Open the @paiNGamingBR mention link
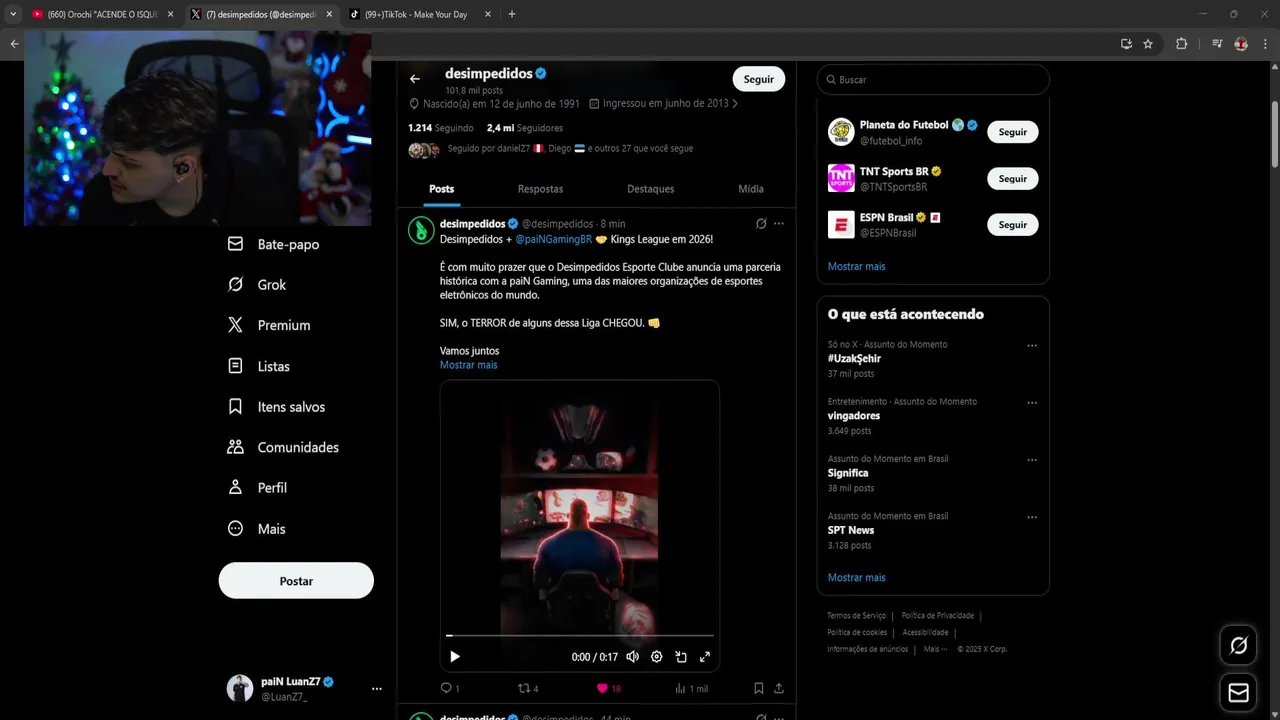Viewport: 1280px width, 720px height. [554, 239]
